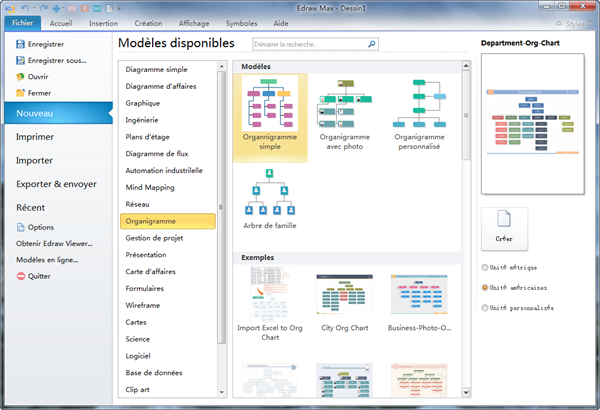
Task: Click the Options icon
Action: (x=20, y=227)
